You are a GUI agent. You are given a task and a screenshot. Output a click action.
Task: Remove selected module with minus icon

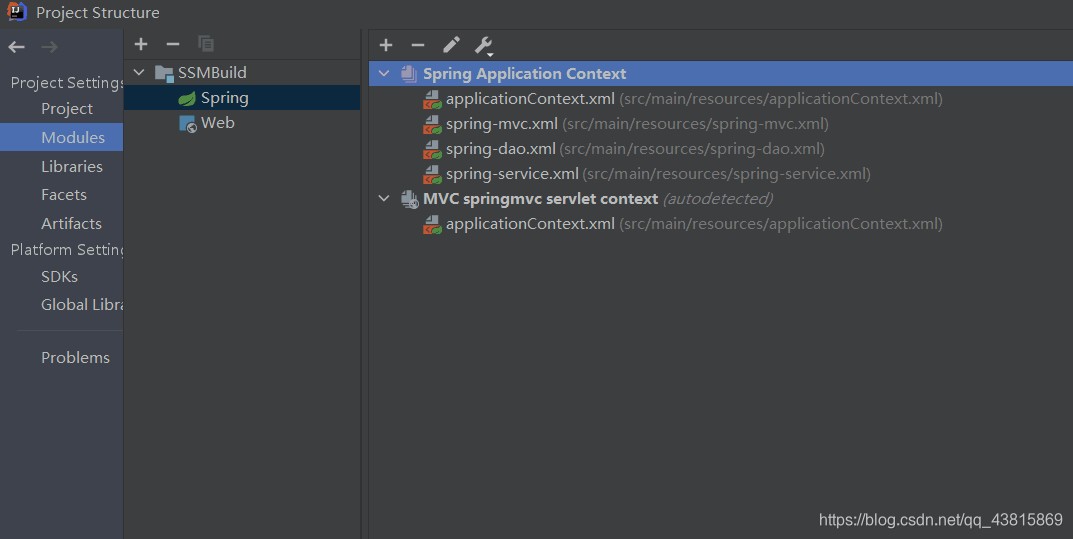pos(173,44)
